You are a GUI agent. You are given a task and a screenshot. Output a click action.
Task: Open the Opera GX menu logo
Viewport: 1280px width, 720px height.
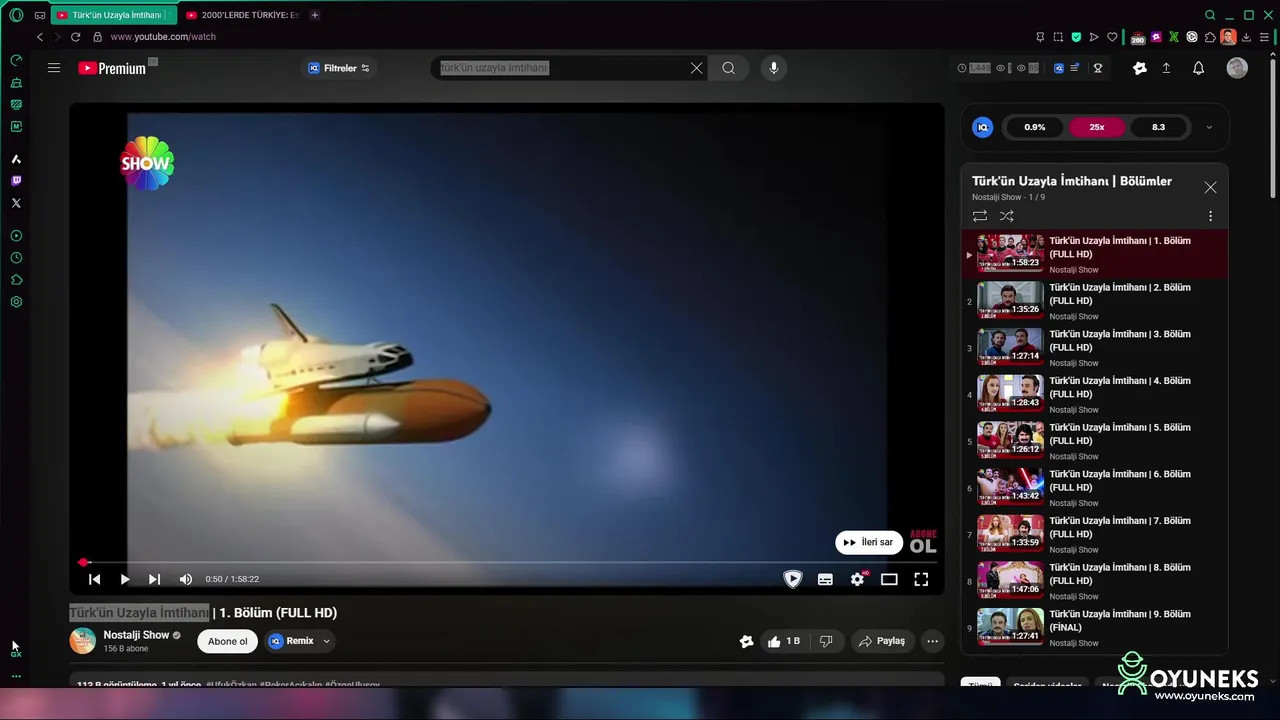[15, 15]
